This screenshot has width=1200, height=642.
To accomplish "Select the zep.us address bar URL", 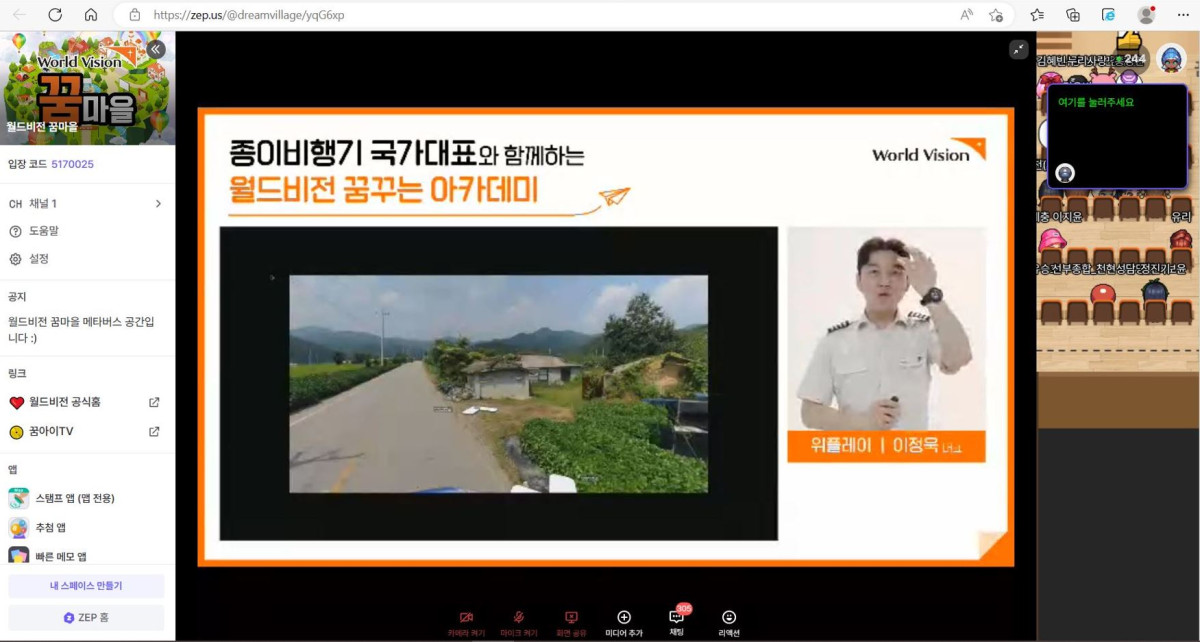I will 249,15.
